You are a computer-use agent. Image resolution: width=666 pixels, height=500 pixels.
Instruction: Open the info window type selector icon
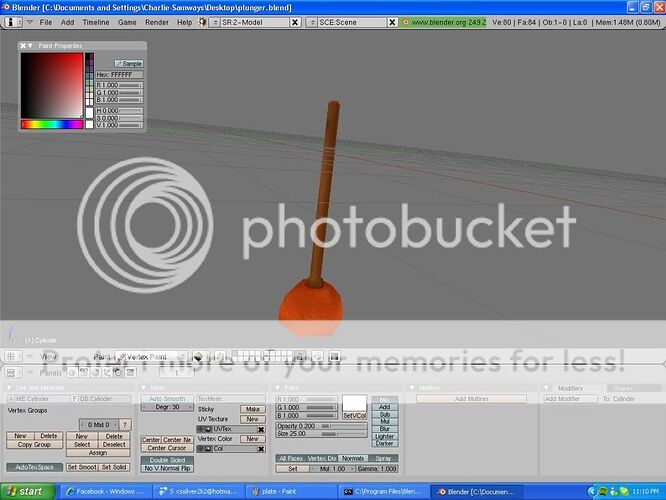point(11,22)
